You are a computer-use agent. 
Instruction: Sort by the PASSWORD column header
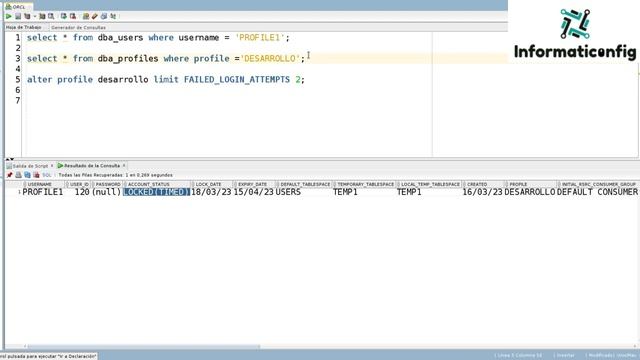(x=107, y=184)
